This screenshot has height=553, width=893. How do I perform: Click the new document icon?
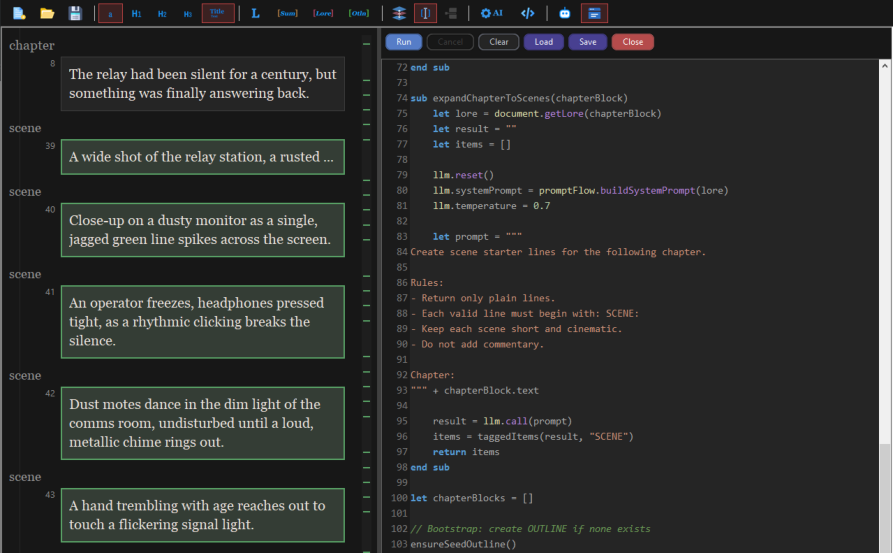tap(19, 13)
